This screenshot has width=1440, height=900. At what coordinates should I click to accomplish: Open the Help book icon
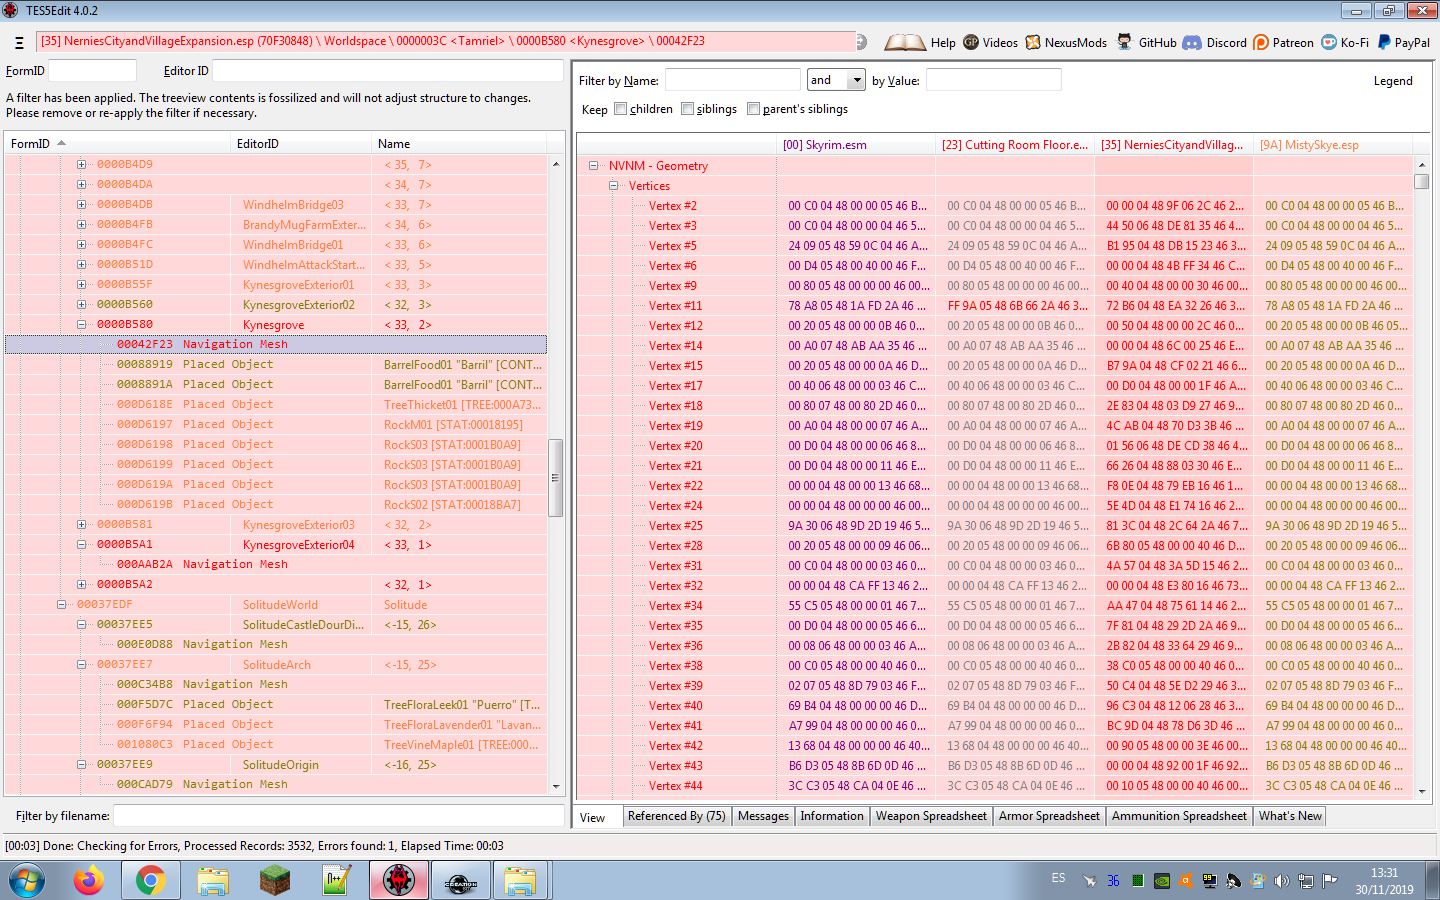point(905,42)
